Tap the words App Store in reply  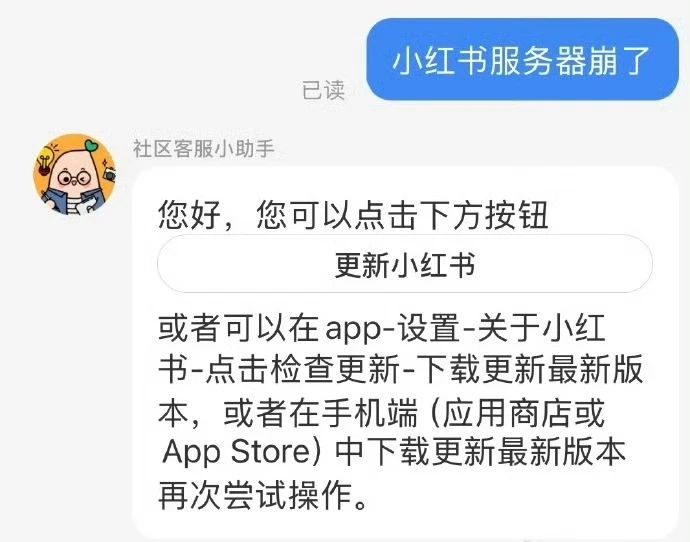click(237, 450)
